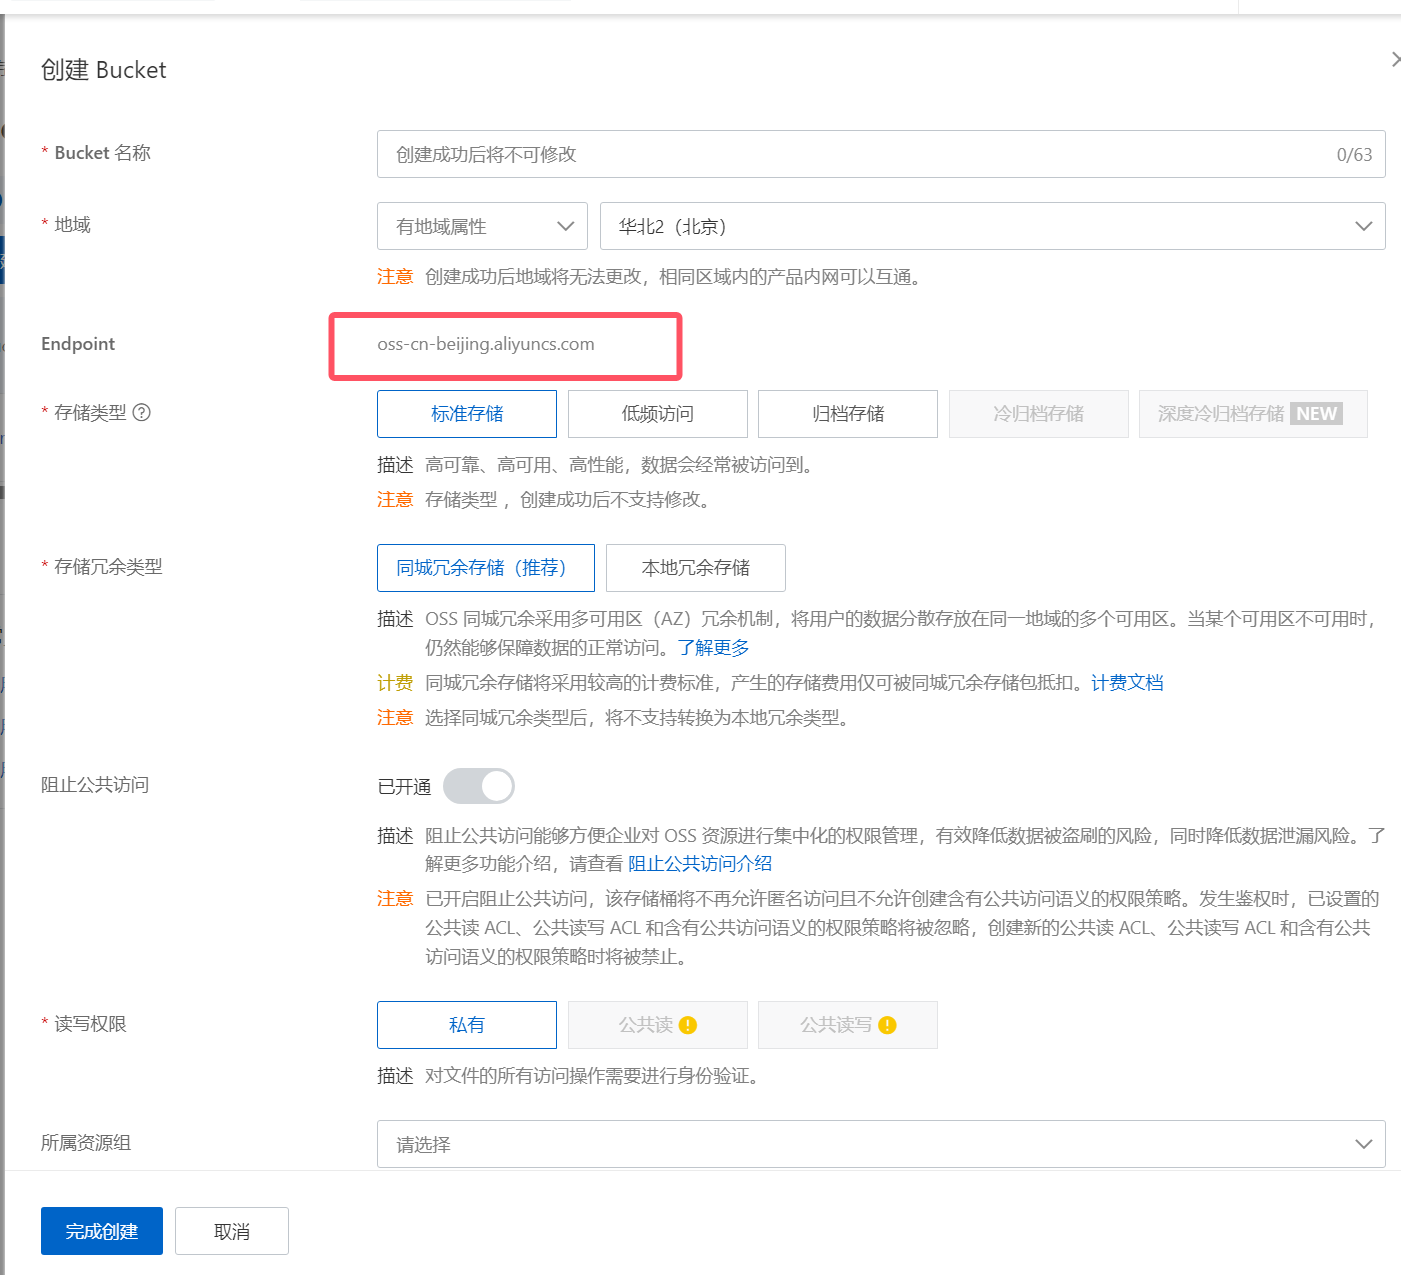Click the 完成创建 button
1401x1275 pixels.
pyautogui.click(x=102, y=1231)
